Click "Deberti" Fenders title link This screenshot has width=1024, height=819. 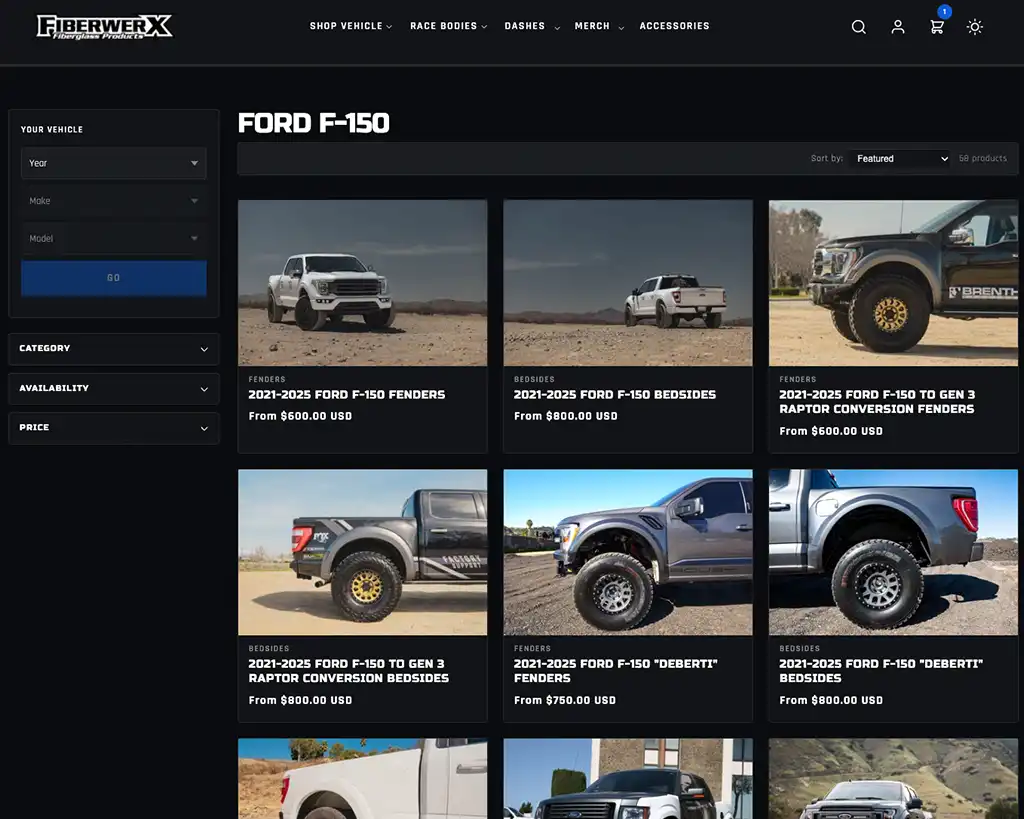pos(616,671)
